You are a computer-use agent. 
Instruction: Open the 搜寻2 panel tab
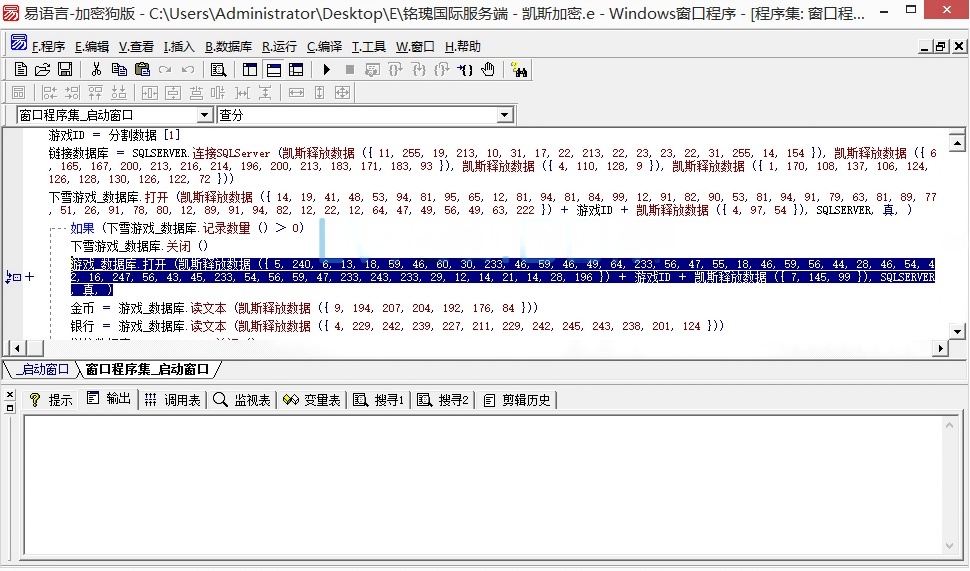coord(443,400)
